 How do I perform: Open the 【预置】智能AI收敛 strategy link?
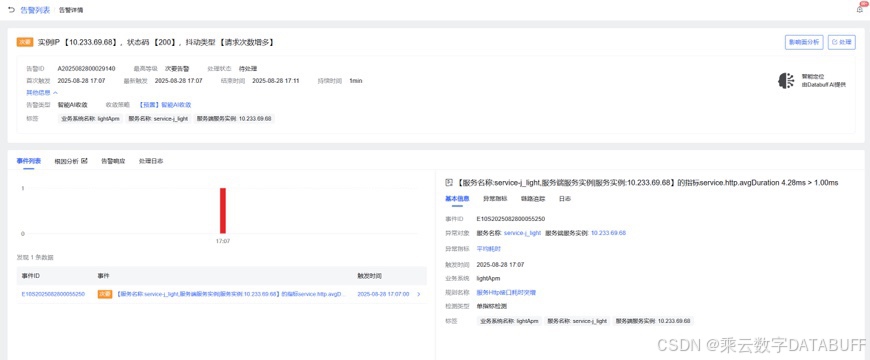[165, 104]
